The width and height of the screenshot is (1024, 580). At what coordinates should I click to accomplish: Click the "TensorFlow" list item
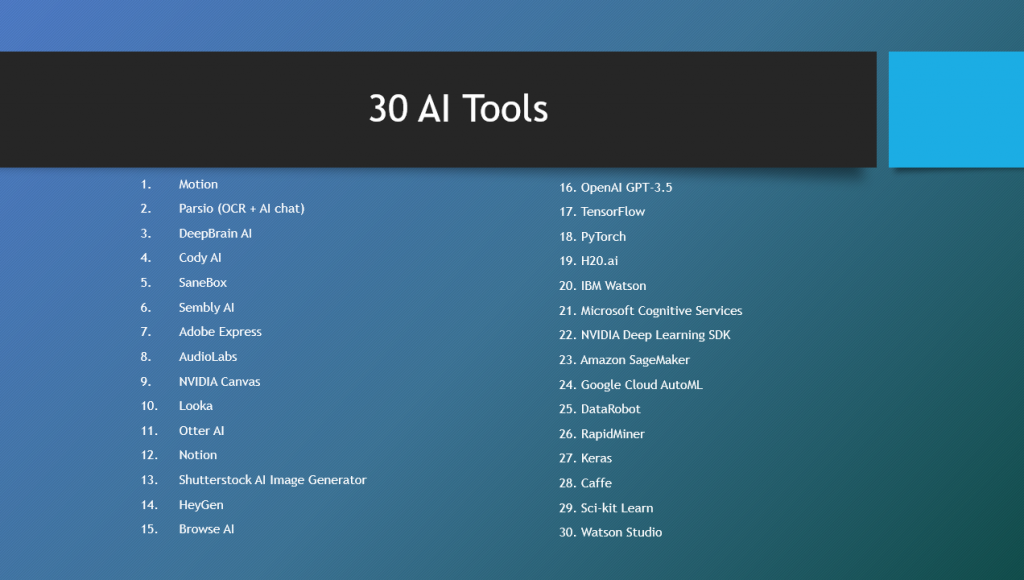[x=612, y=212]
